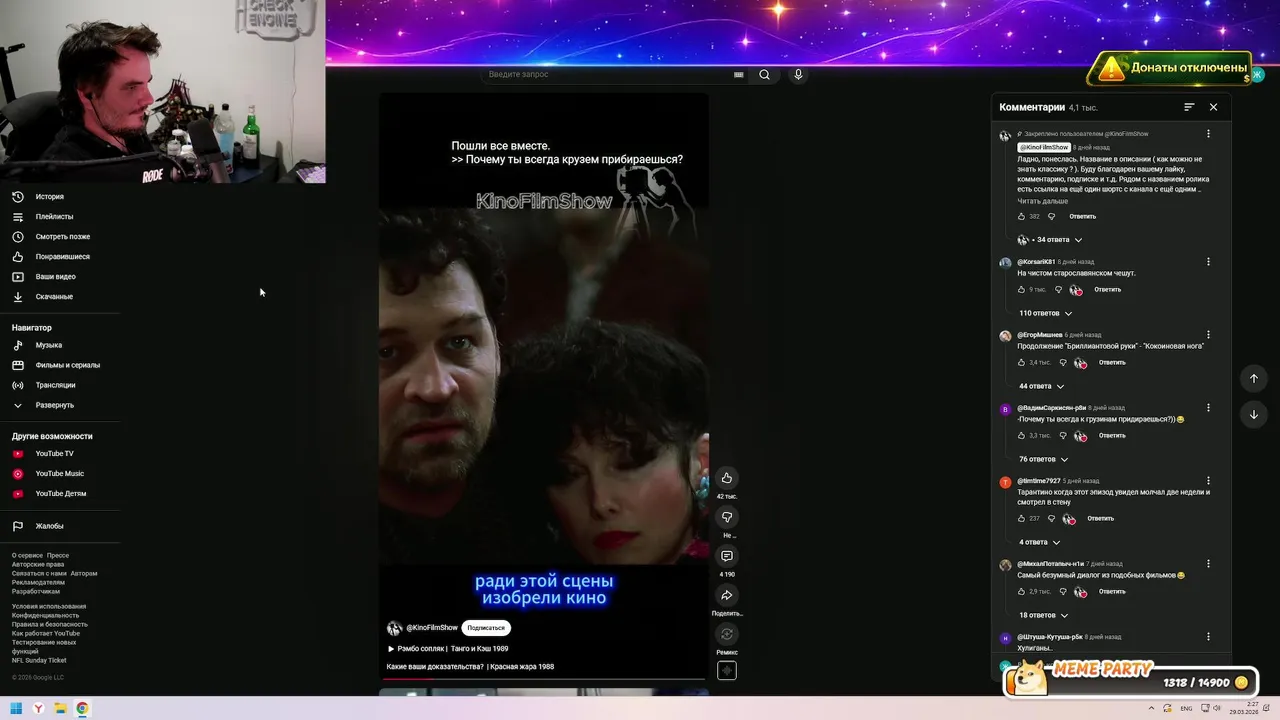Share the short using the Поделиться arrow
This screenshot has width=1280, height=720.
[727, 595]
